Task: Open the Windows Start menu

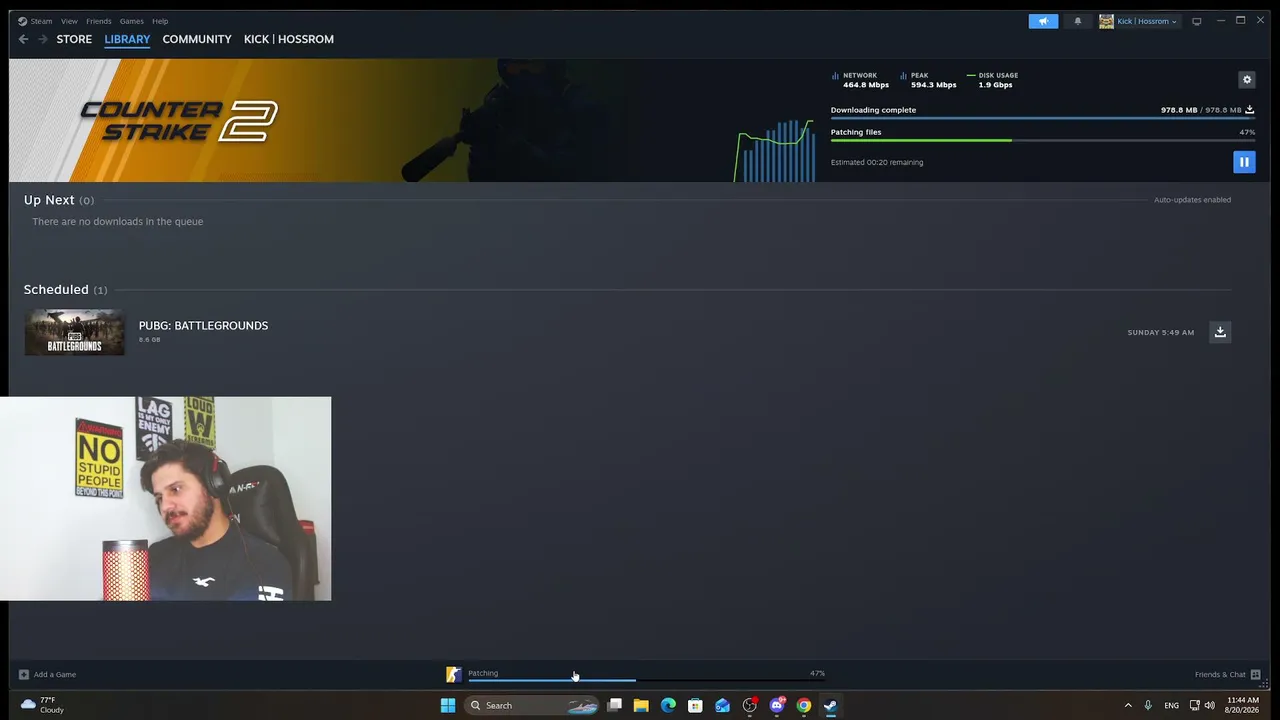Action: (x=448, y=705)
